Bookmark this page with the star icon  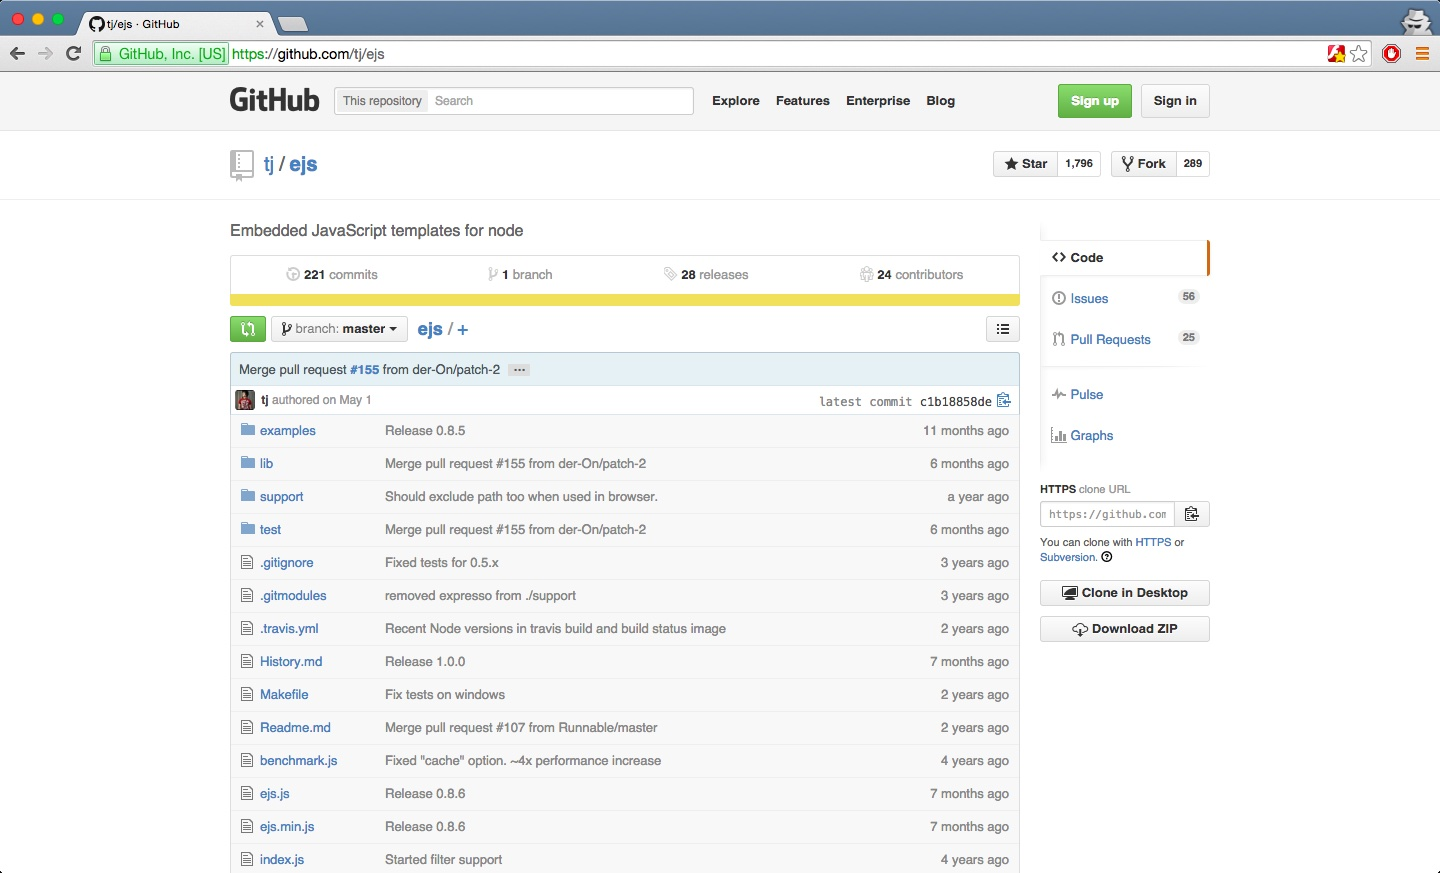1359,54
